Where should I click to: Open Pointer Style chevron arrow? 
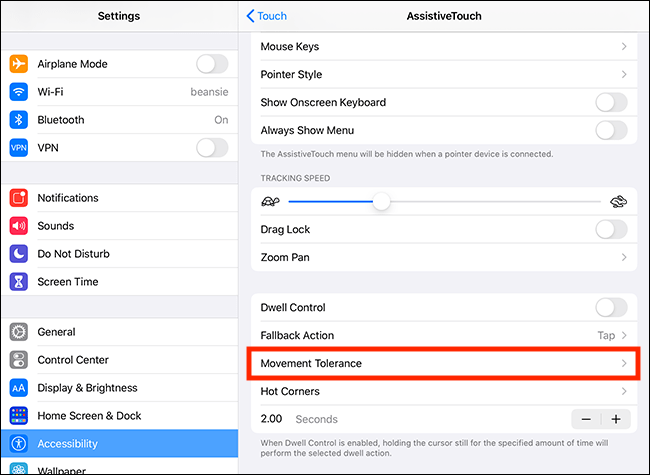(624, 74)
